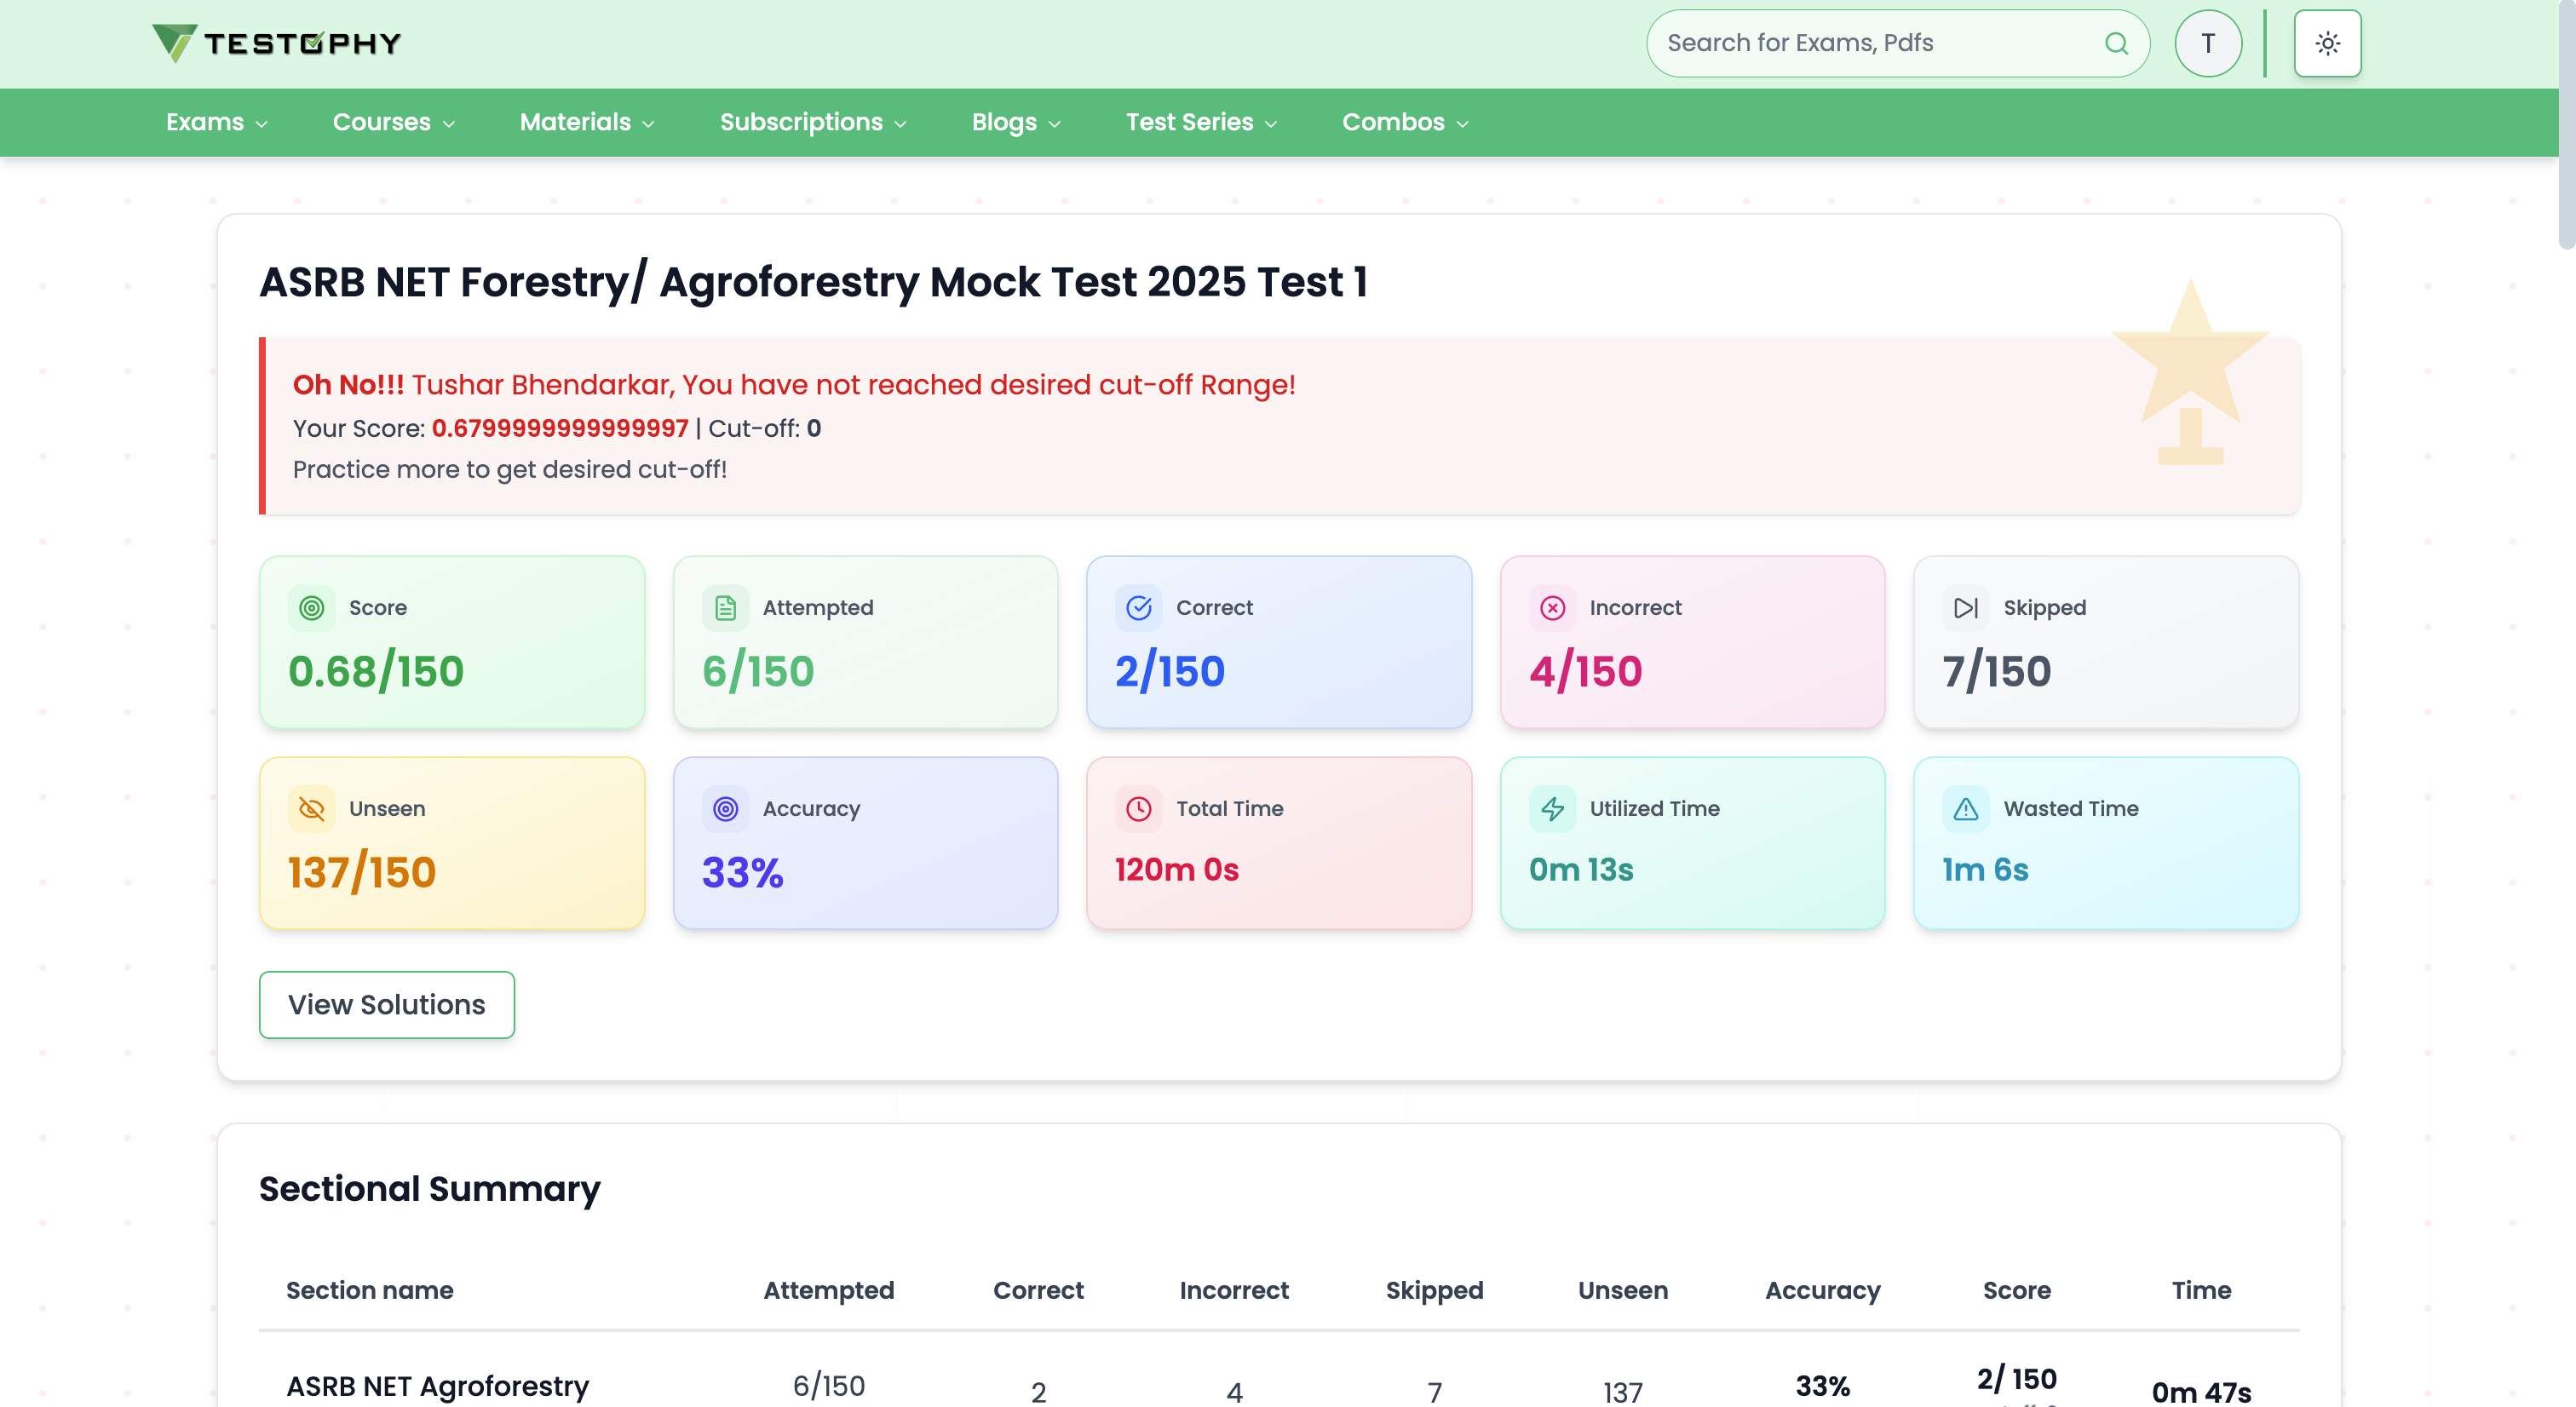Open the Test Series dropdown
The width and height of the screenshot is (2576, 1407).
click(x=1201, y=122)
